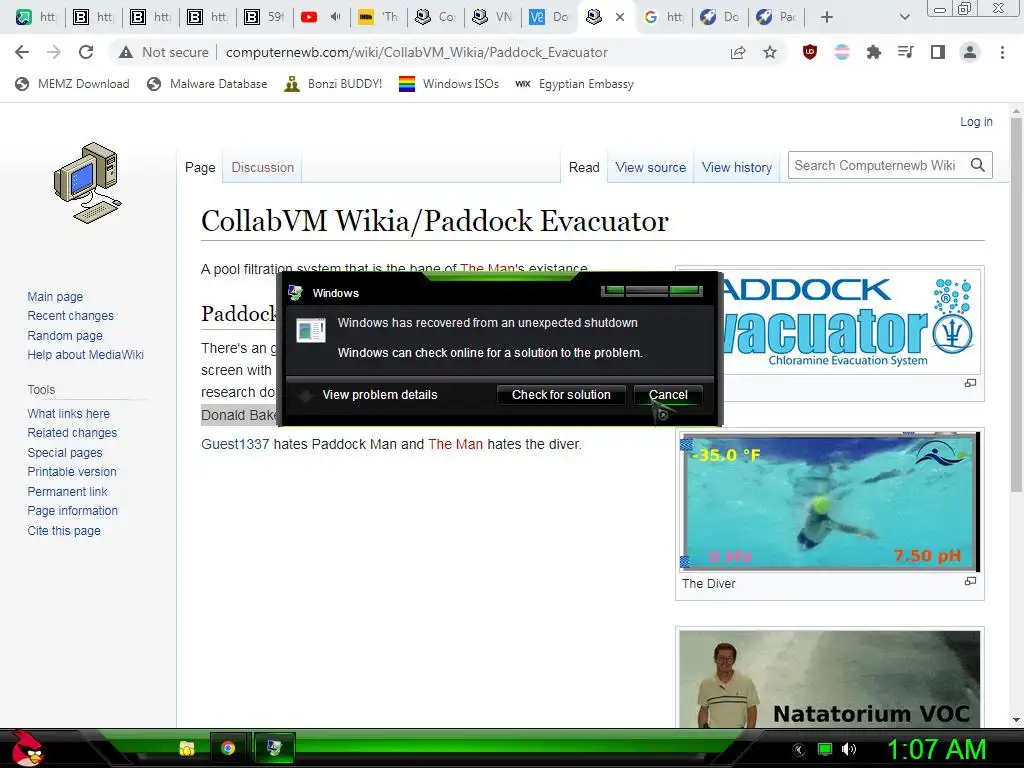Open Related changes tool
This screenshot has height=768, width=1024.
[x=72, y=432]
